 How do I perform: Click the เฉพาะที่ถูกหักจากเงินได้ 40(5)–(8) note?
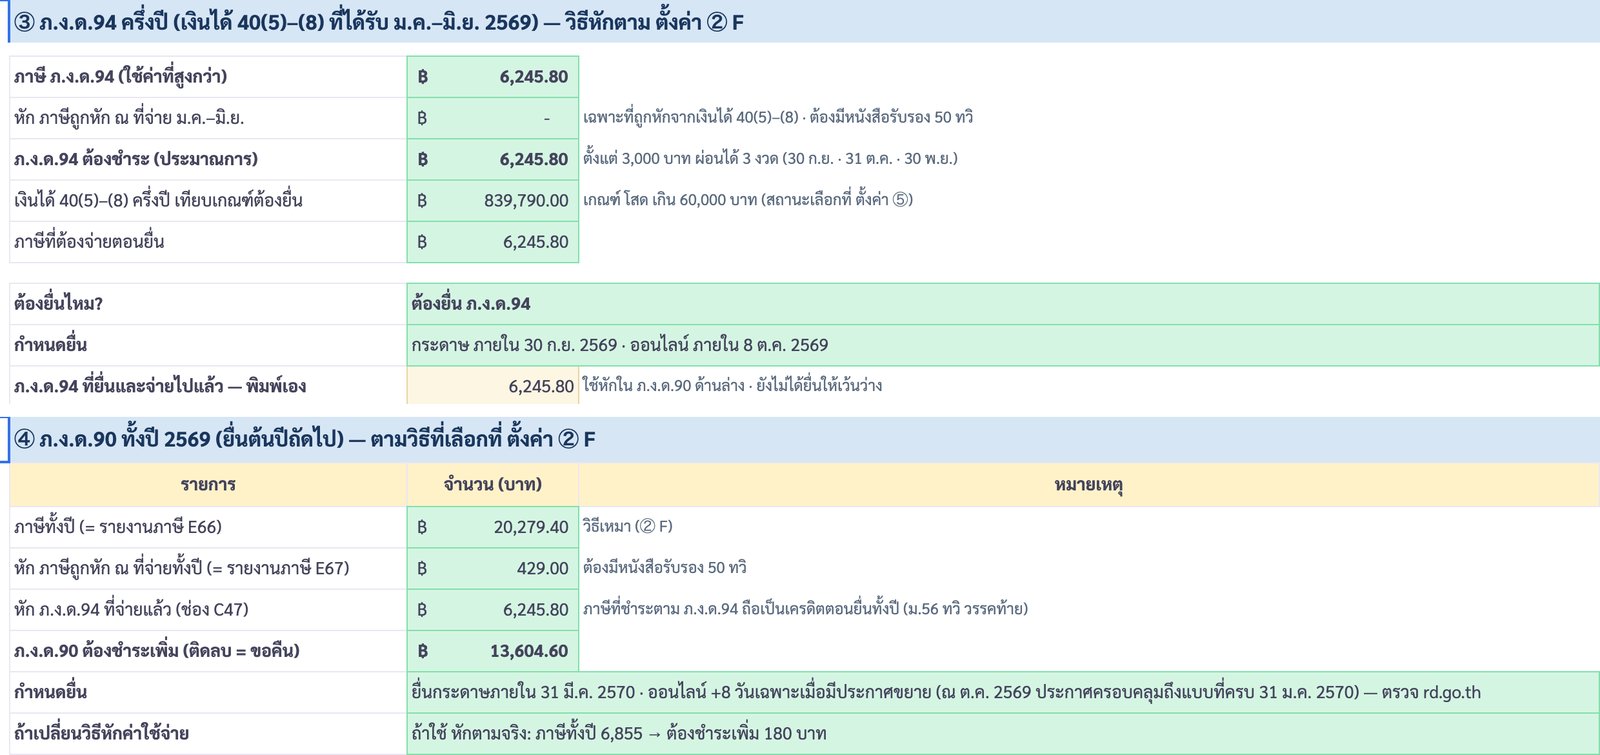click(778, 117)
